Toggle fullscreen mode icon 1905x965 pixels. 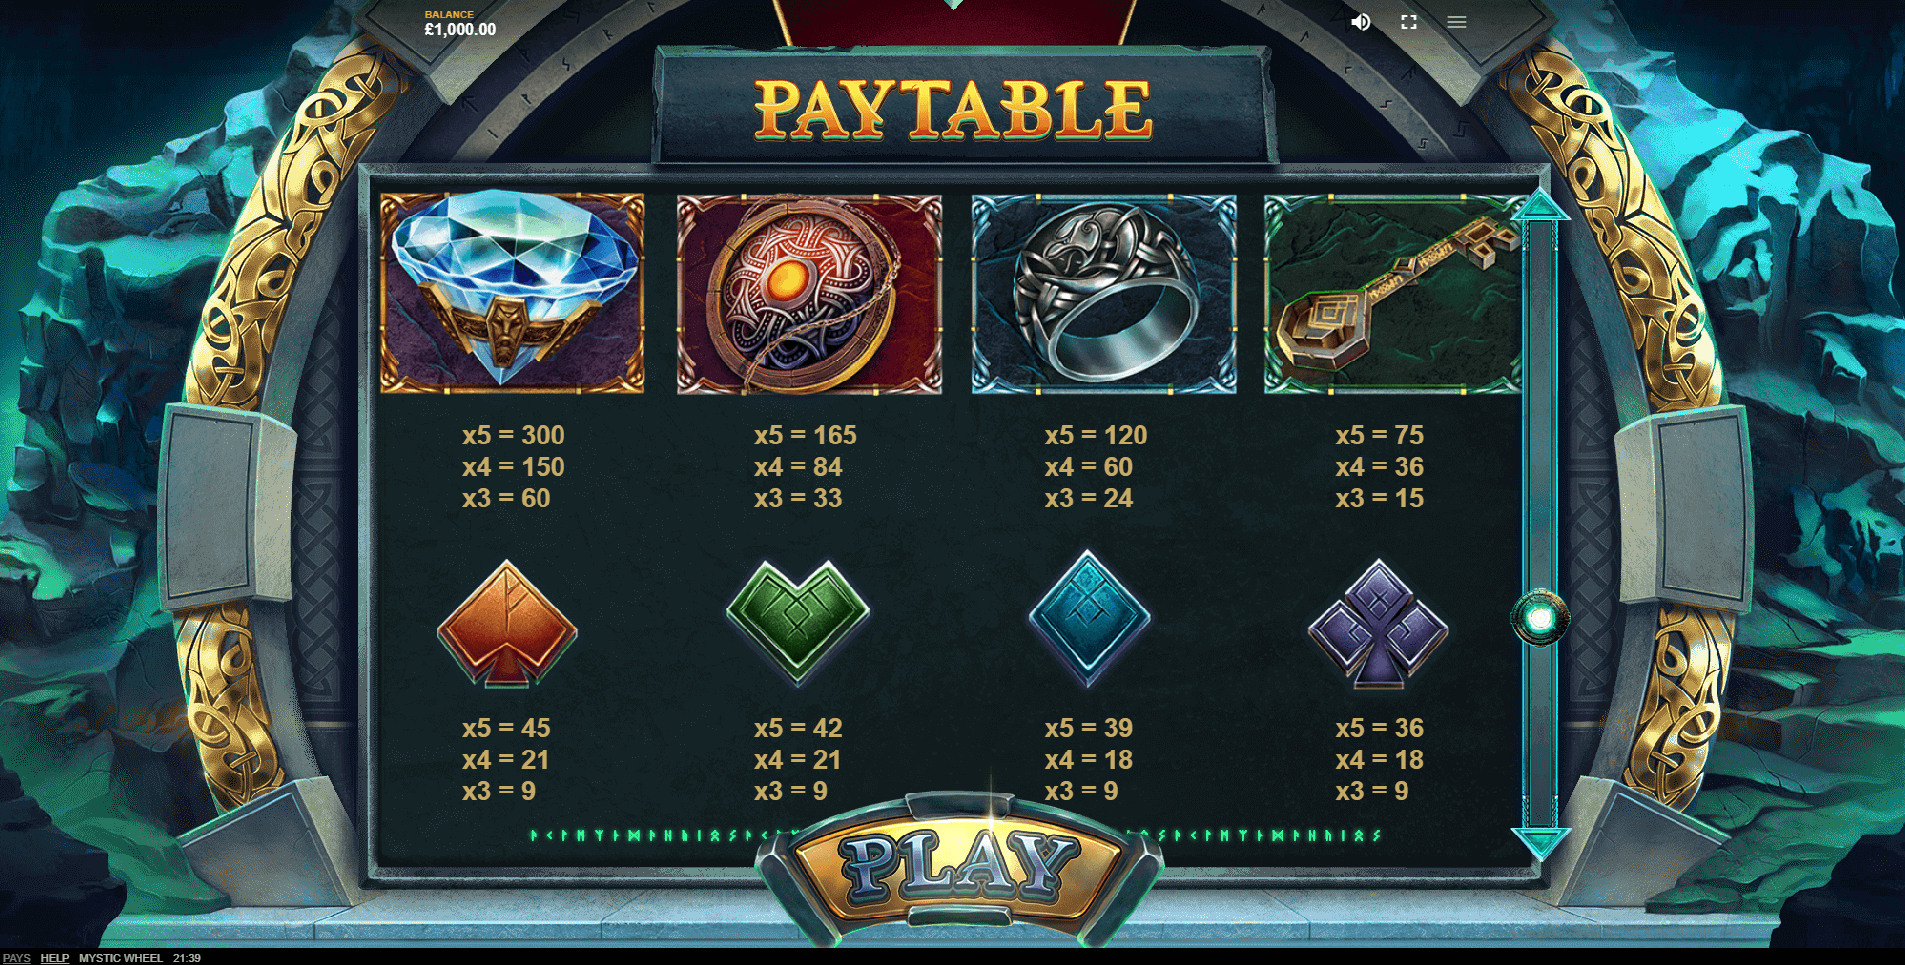(x=1409, y=22)
